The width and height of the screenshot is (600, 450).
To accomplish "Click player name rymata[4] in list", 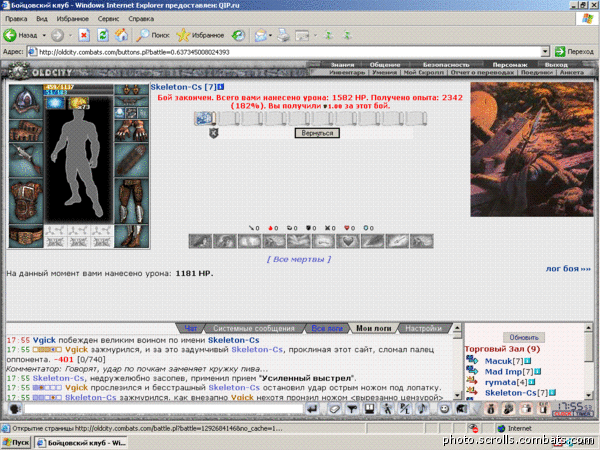I will coord(502,382).
